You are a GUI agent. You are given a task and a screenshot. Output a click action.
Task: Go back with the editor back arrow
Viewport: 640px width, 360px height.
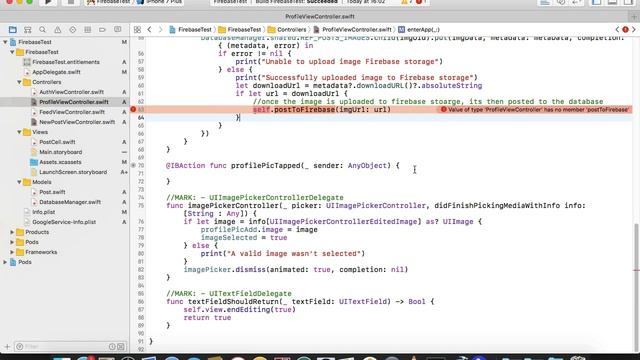149,29
